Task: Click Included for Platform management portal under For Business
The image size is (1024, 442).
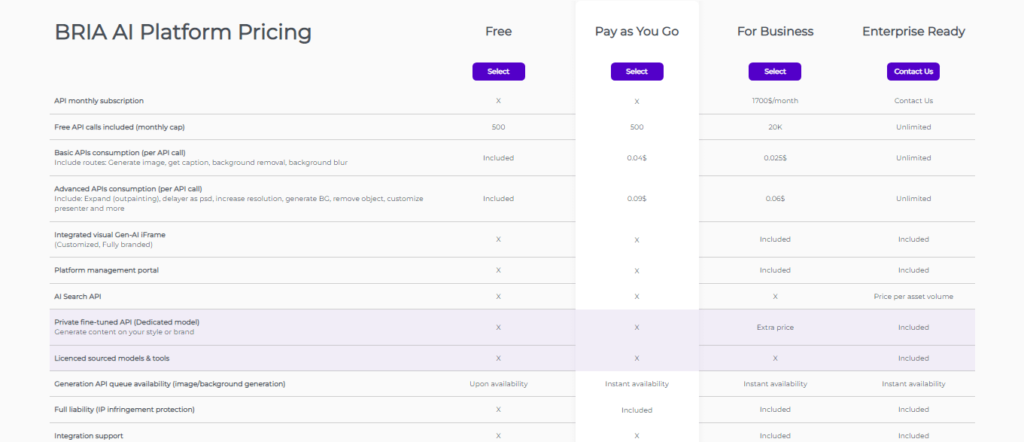Action: pos(775,270)
